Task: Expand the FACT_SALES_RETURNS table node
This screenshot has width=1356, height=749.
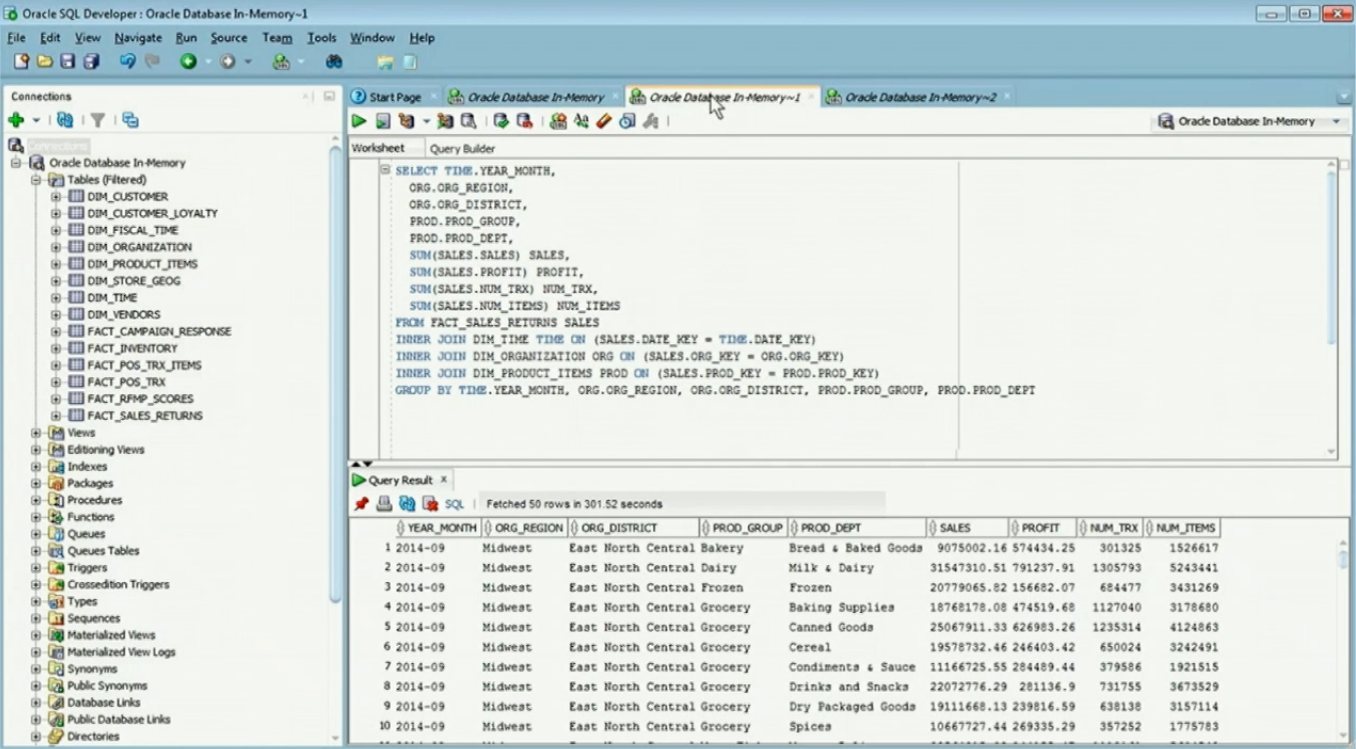Action: 56,416
